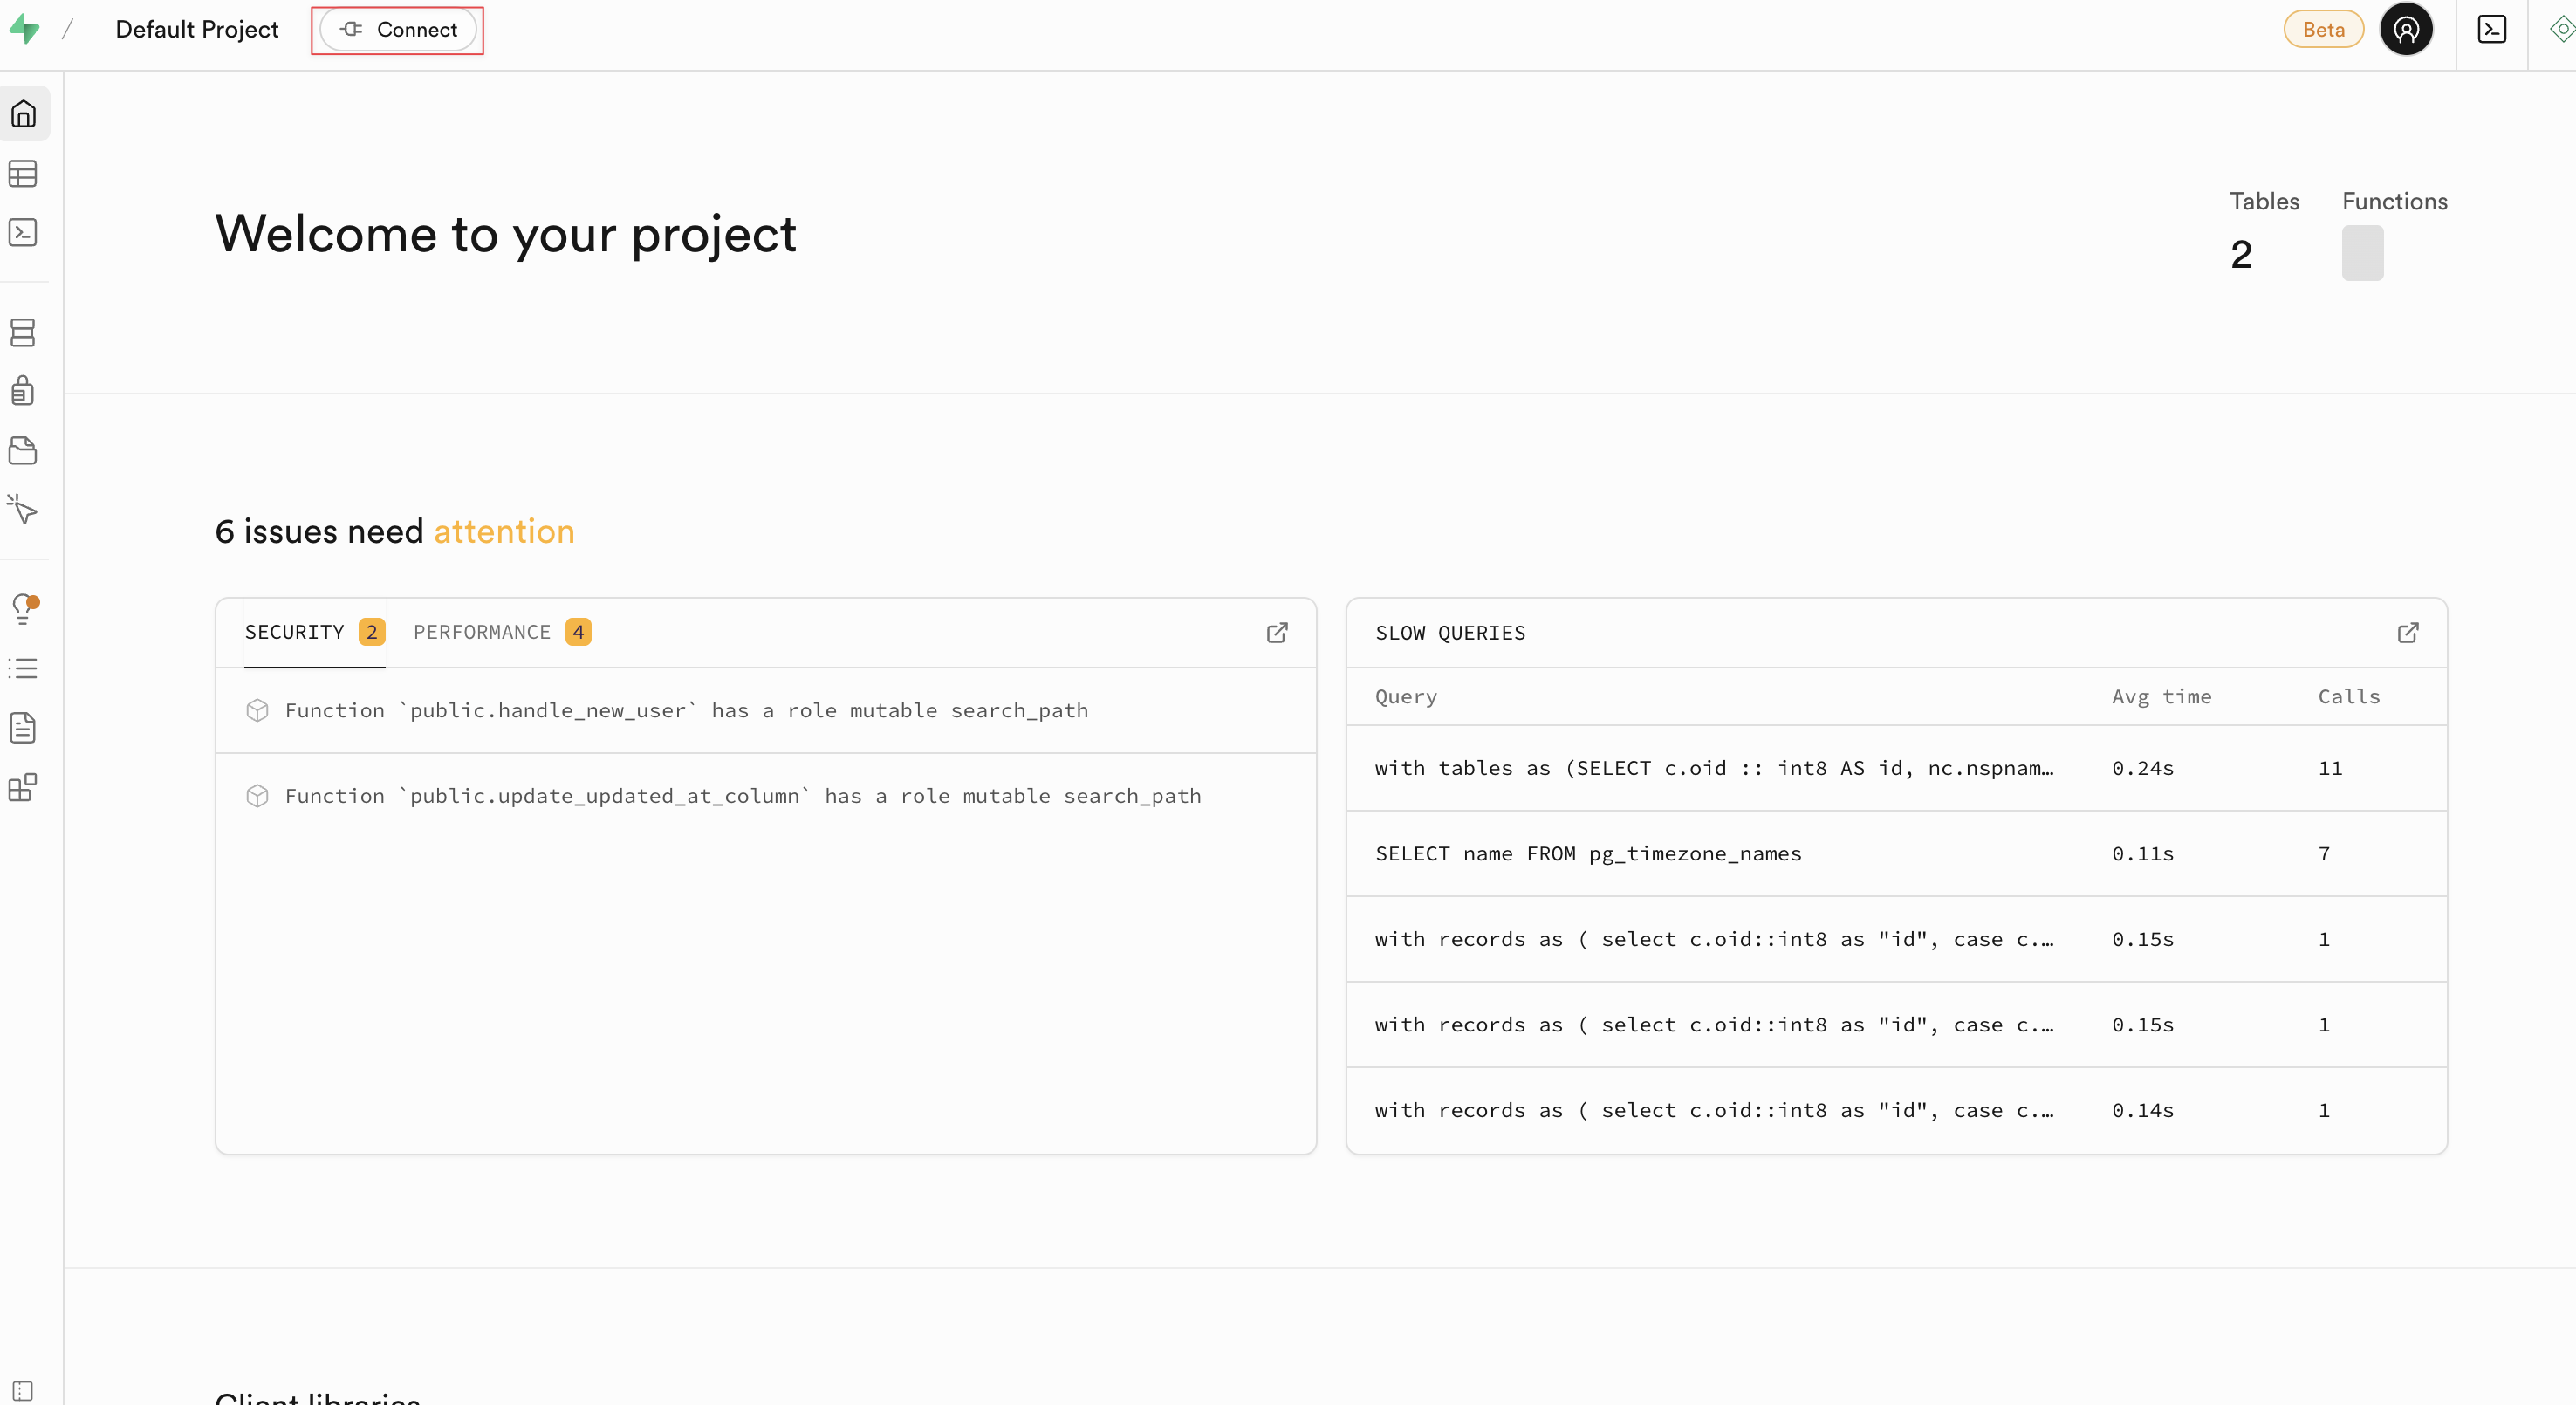Screen dimensions: 2576x1405
Task: Expand the sidebar using bottom toggle icon
Action: point(23,1391)
